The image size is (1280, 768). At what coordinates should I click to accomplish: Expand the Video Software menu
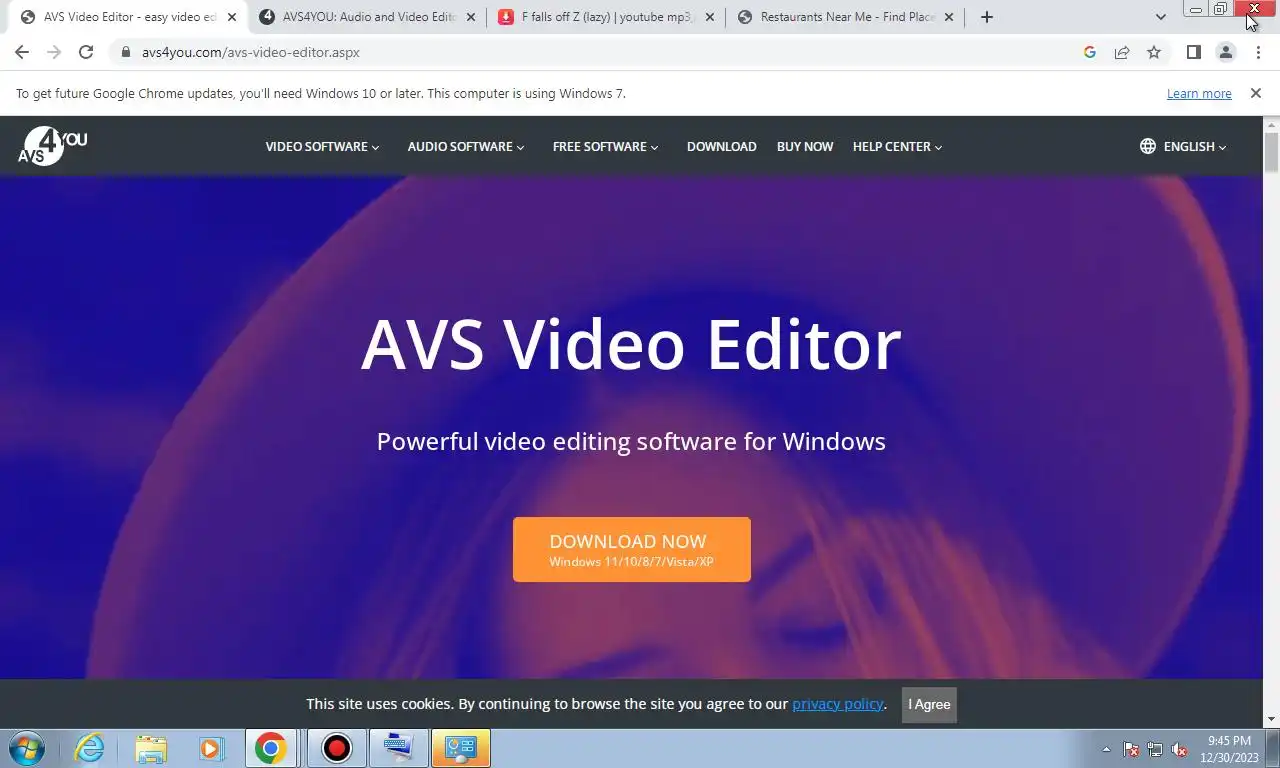pyautogui.click(x=322, y=146)
